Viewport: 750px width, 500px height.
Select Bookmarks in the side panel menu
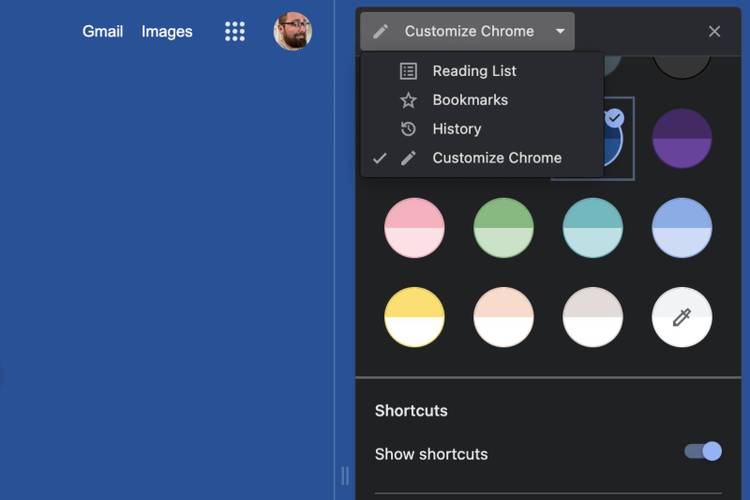[470, 100]
